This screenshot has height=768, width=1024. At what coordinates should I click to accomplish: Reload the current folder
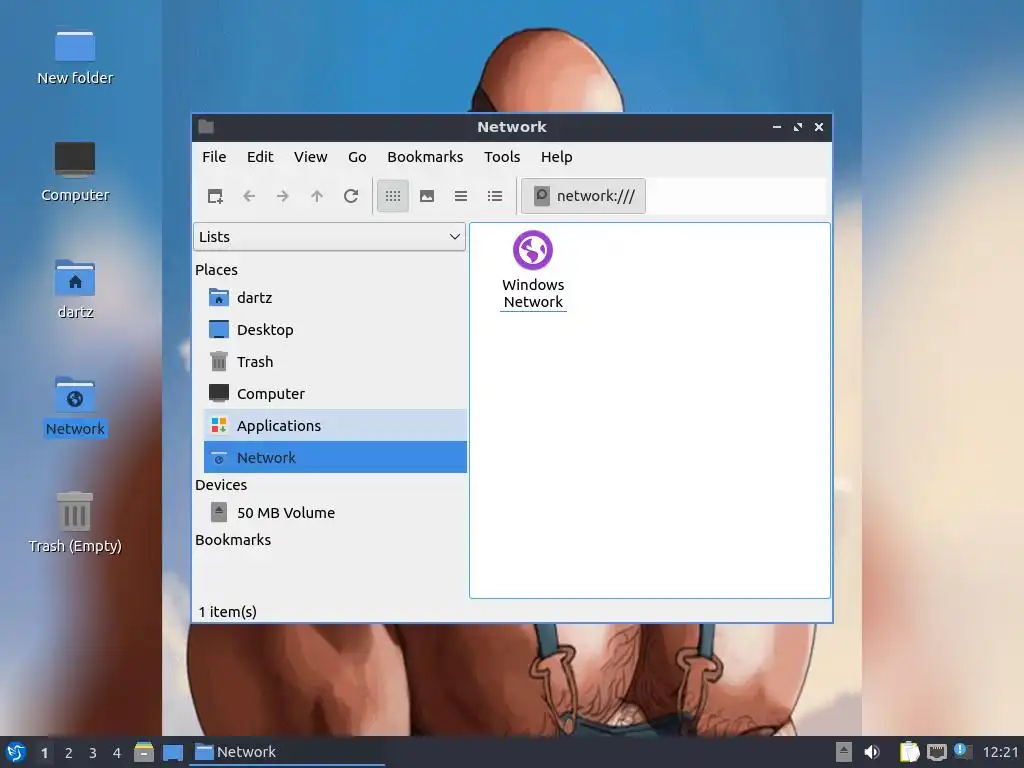(x=351, y=196)
